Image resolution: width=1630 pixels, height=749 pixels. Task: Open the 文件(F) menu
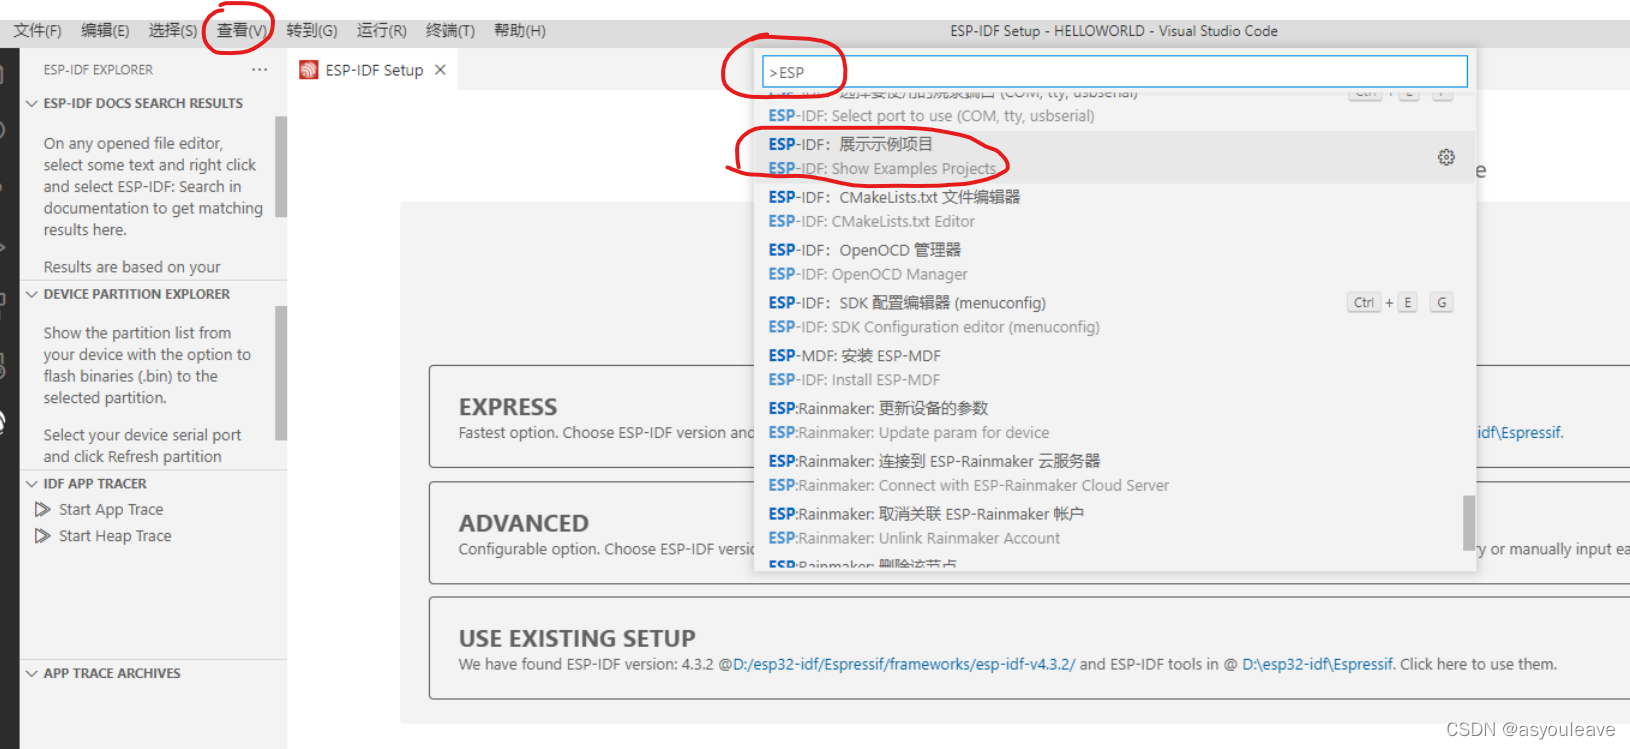click(37, 31)
